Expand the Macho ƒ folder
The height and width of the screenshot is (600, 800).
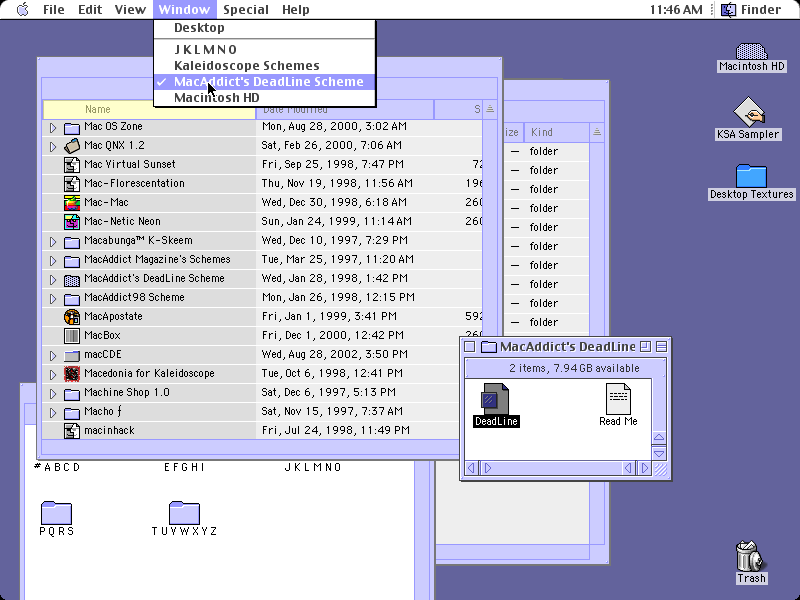(53, 412)
